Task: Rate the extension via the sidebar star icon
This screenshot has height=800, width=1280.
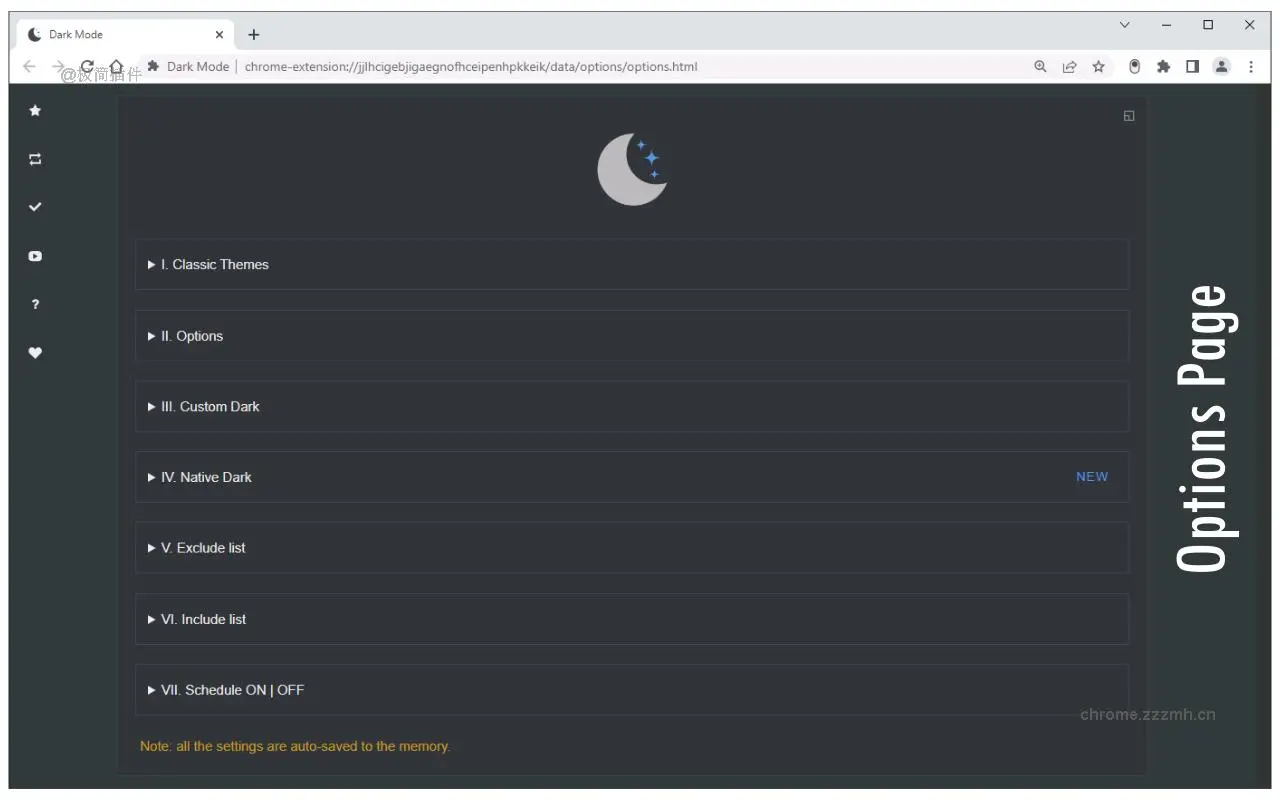Action: click(35, 110)
